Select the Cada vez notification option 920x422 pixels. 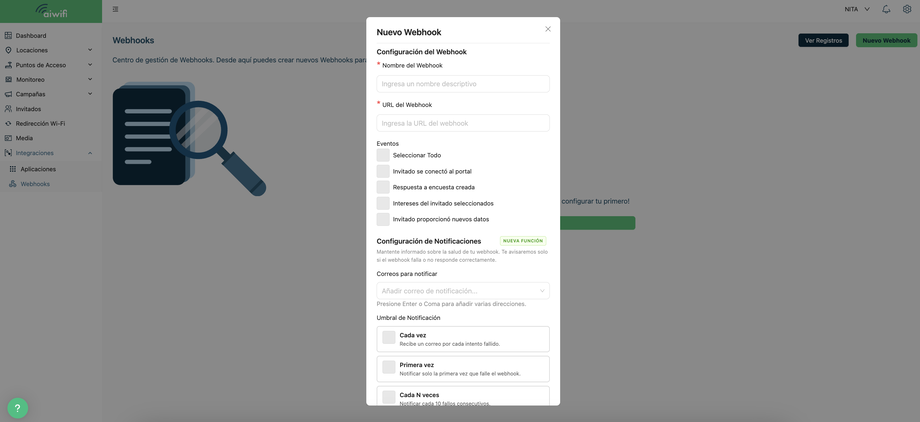tap(463, 339)
